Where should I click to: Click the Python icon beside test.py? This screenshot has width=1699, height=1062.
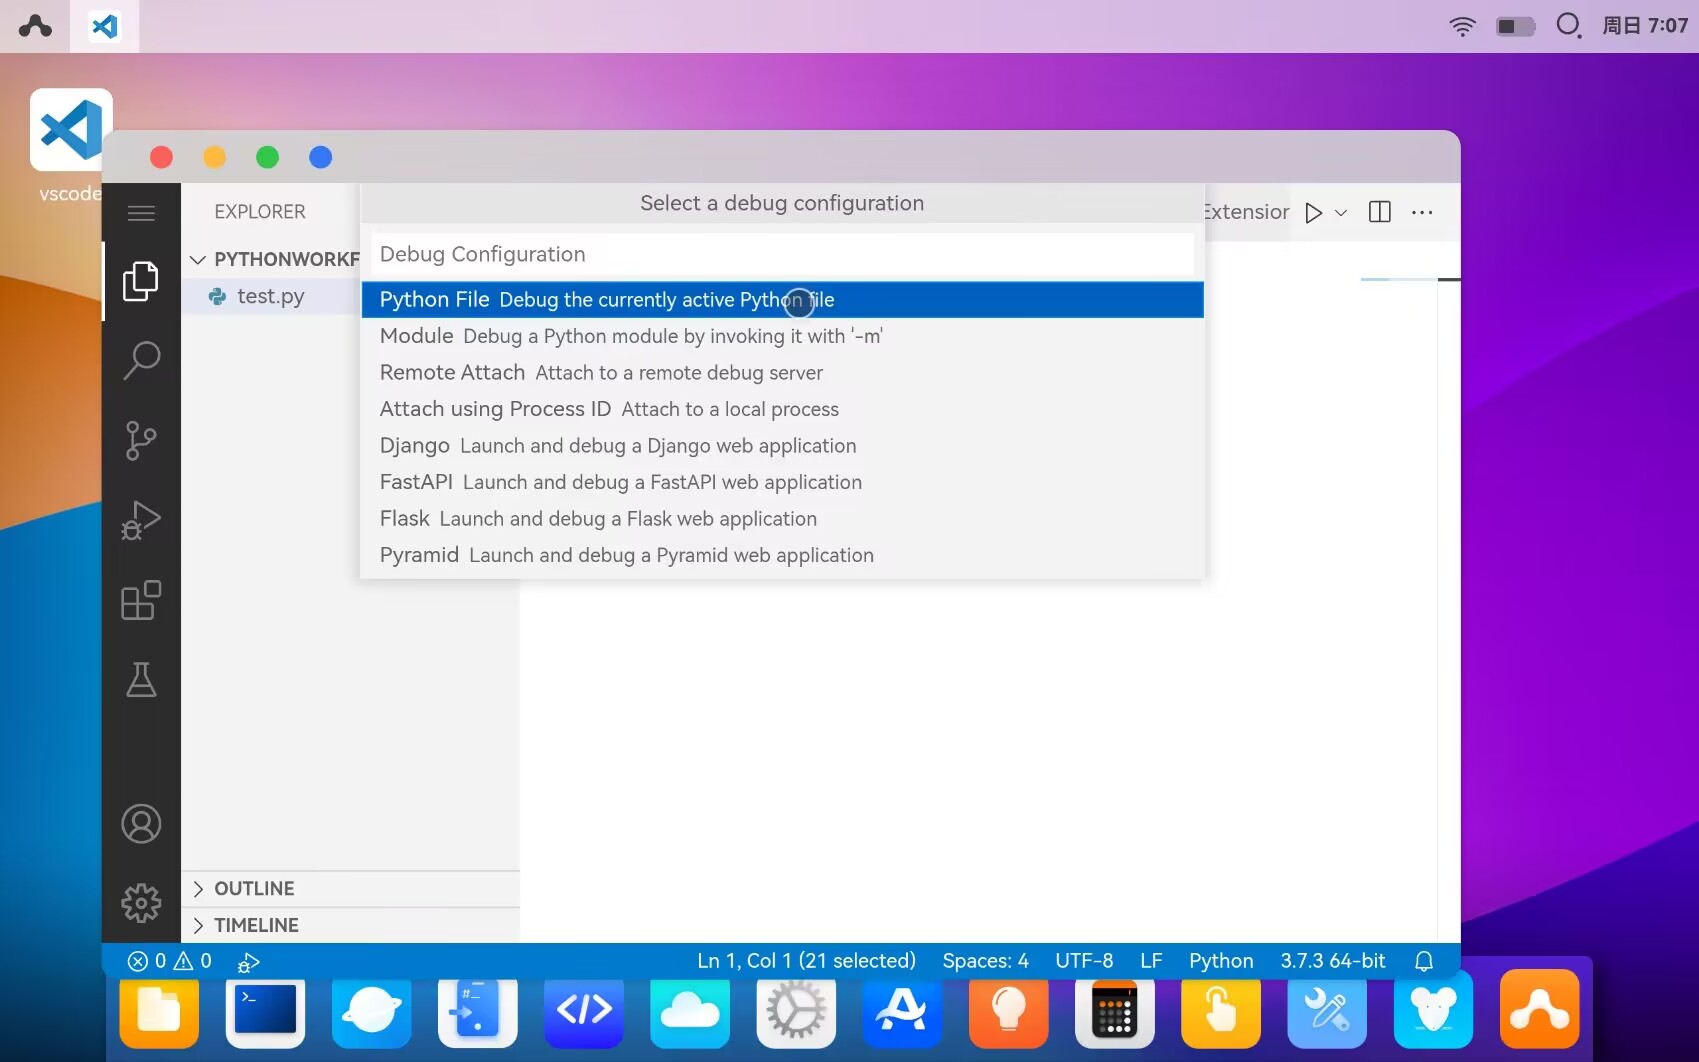click(217, 296)
